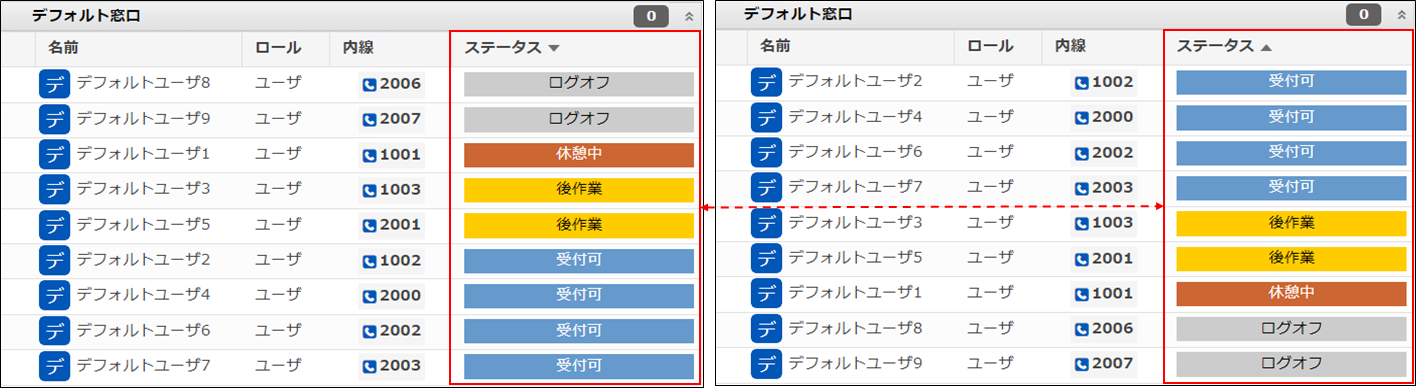Viewport: 1416px width, 388px height.
Task: Call extension 1001 phone icon in right panel
Action: 1081,294
